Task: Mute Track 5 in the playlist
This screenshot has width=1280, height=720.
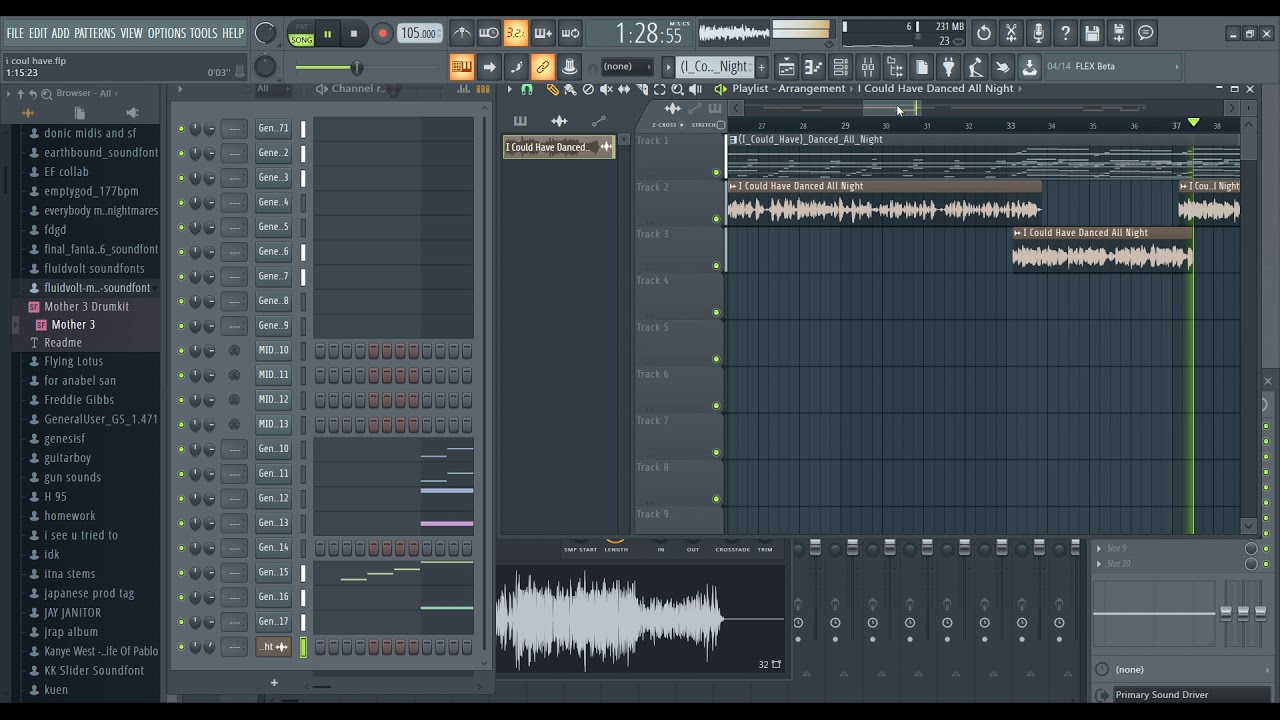Action: [716, 359]
